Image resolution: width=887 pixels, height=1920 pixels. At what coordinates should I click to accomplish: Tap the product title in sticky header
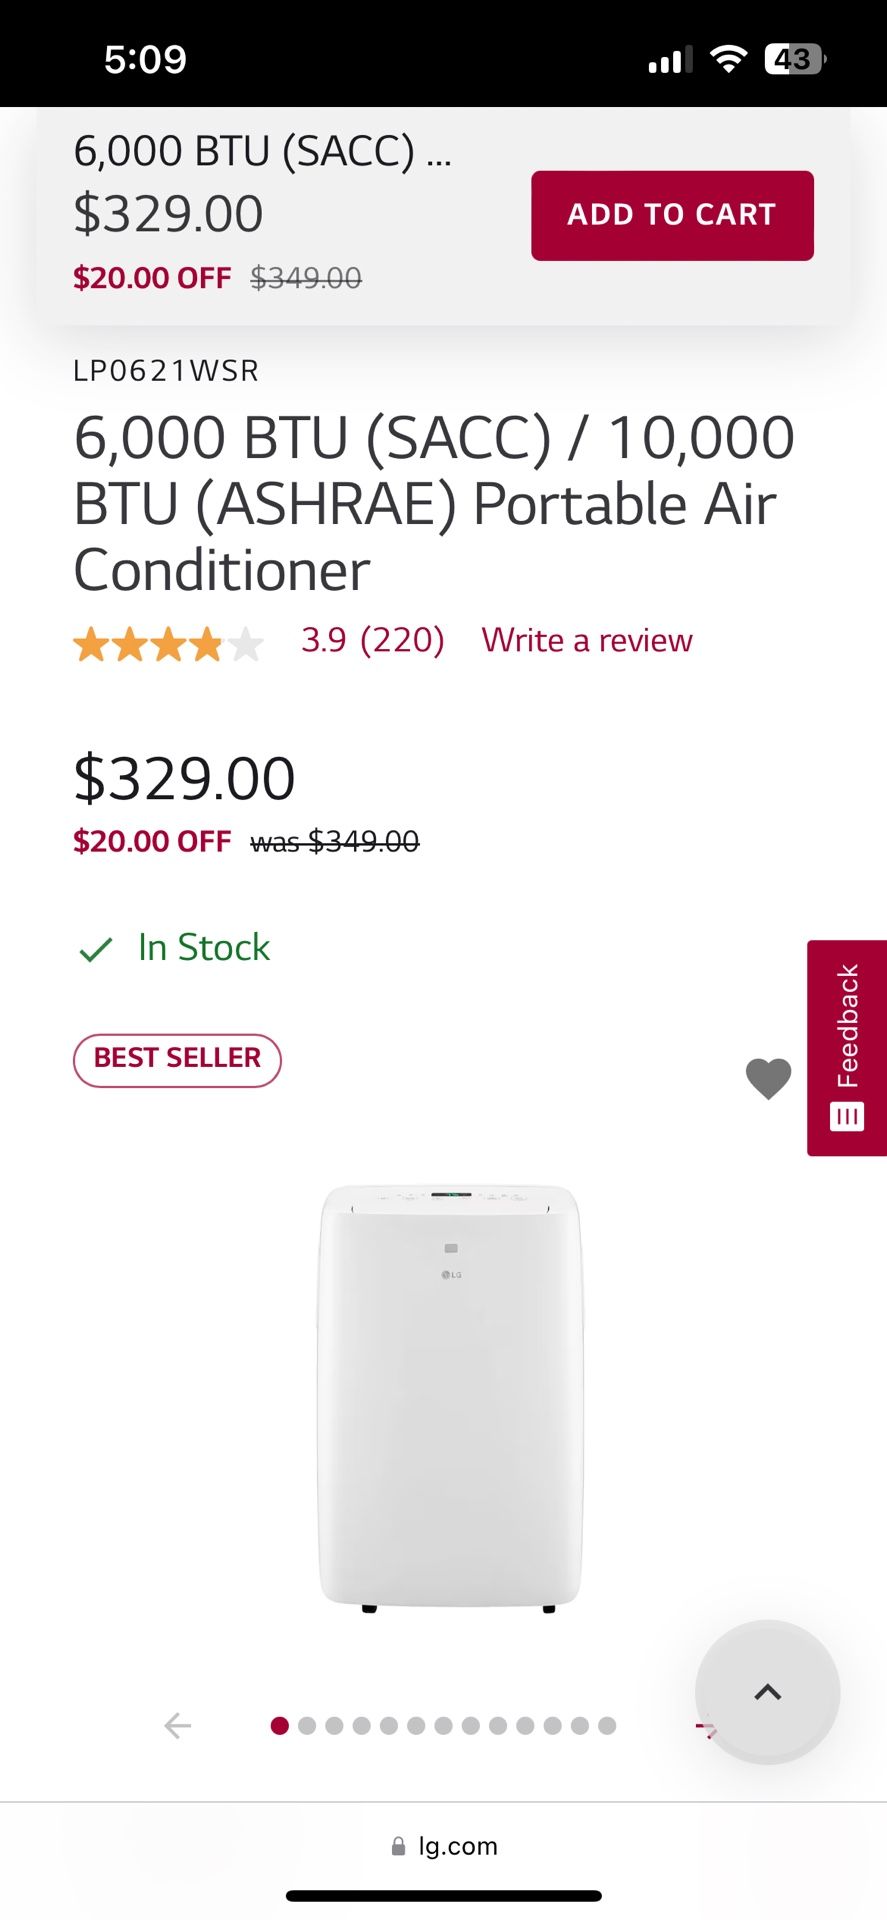[x=263, y=151]
